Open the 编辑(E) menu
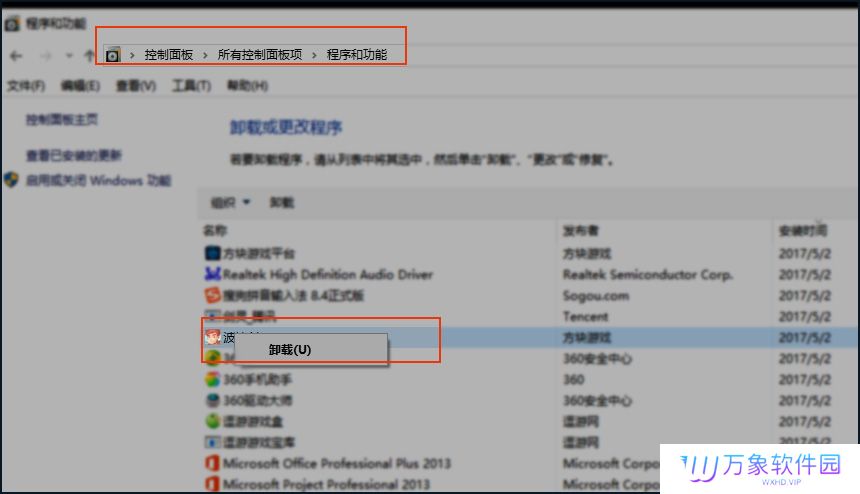The width and height of the screenshot is (860, 494). point(80,86)
